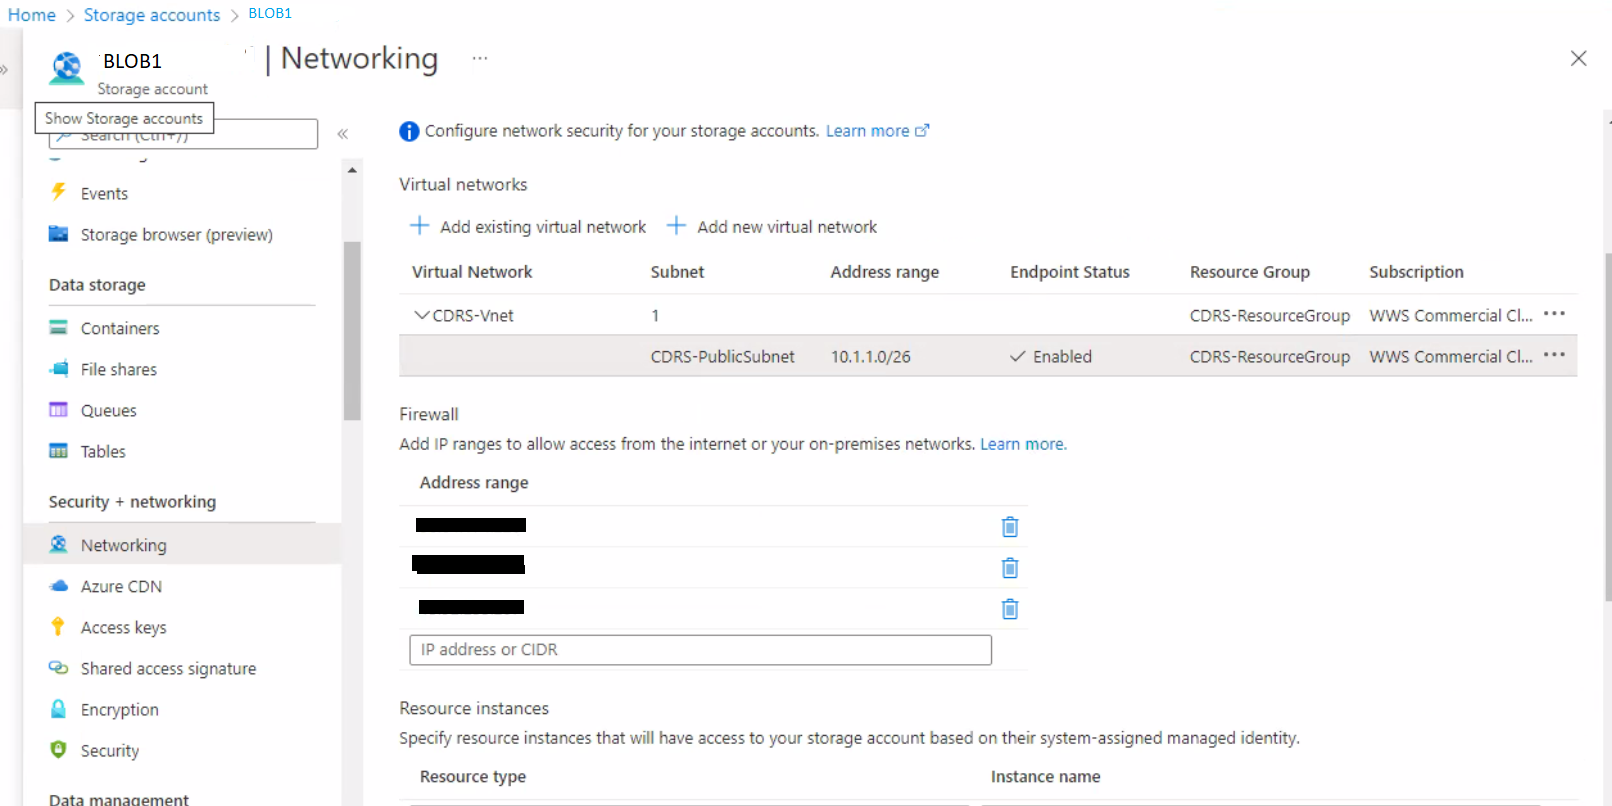Click the IP address or CIDR field
Viewport: 1612px width, 806px height.
click(700, 650)
